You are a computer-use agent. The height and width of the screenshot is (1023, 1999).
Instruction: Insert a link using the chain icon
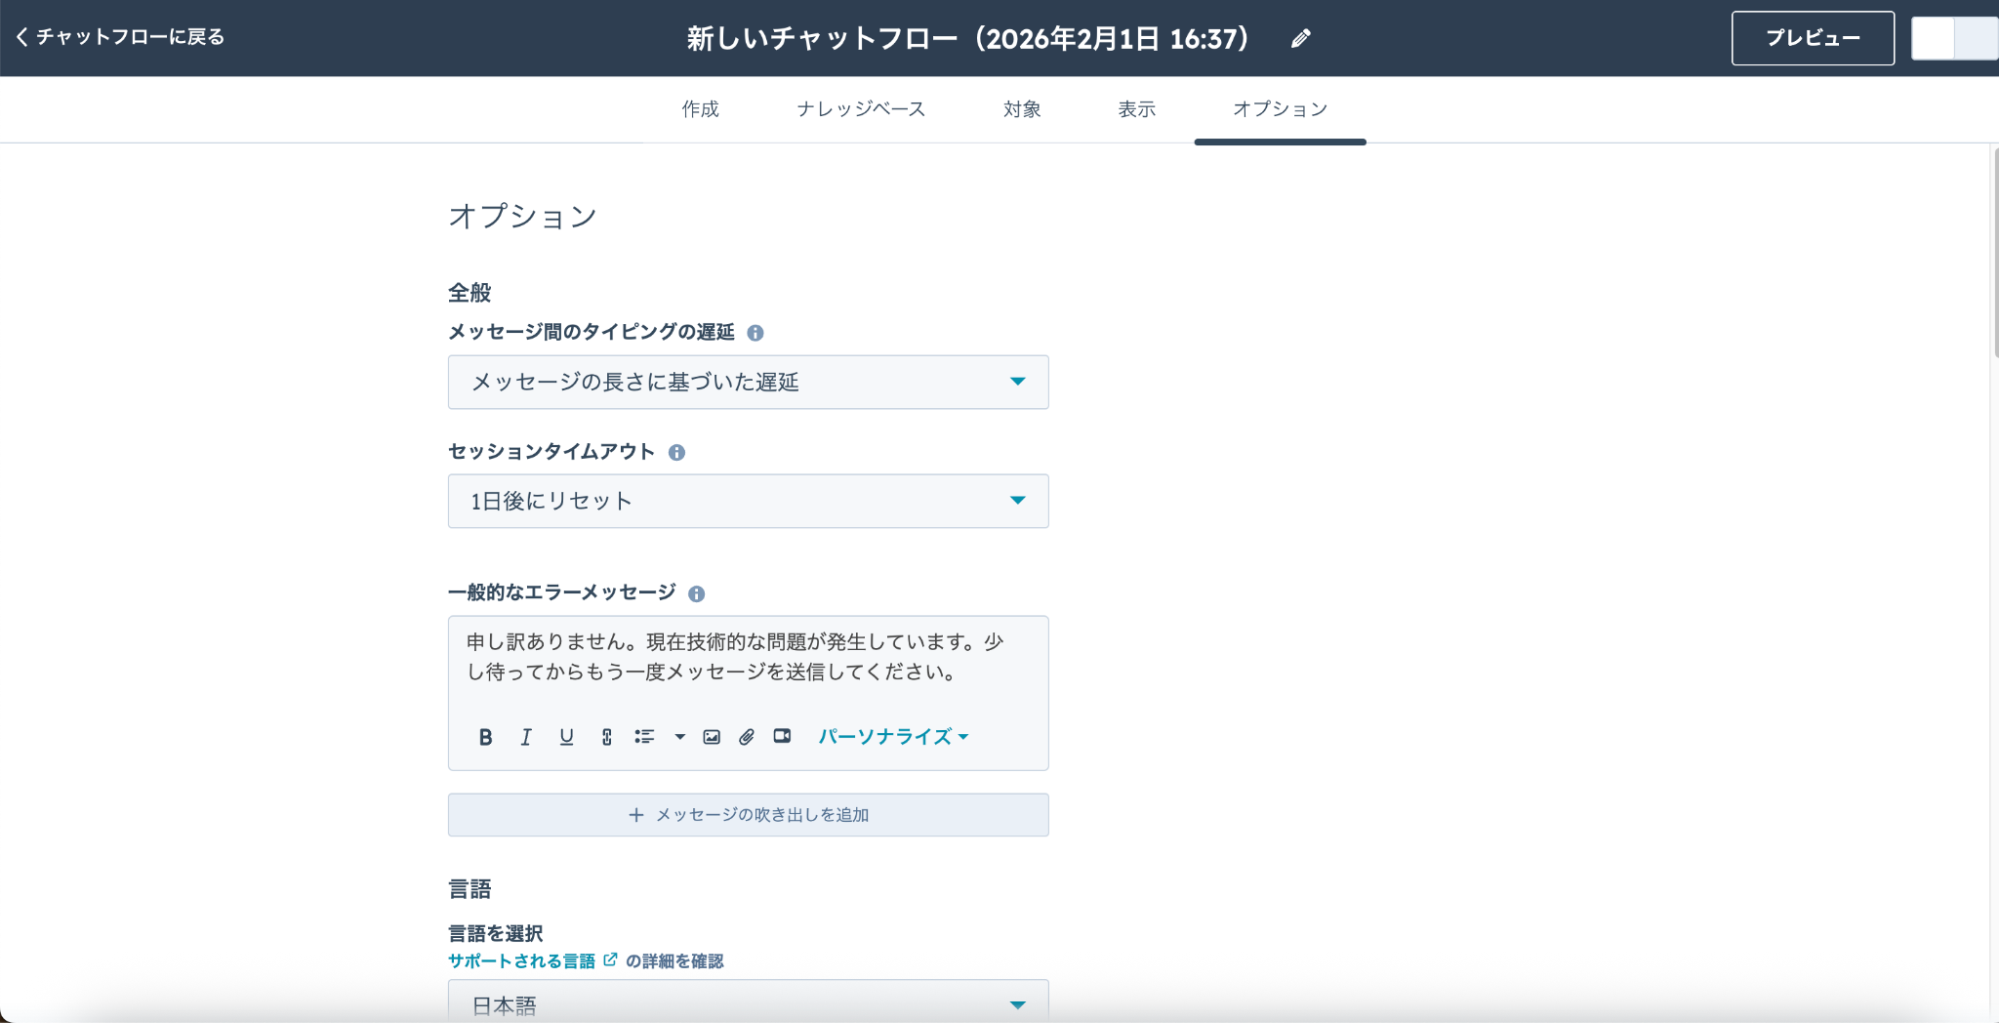tap(606, 737)
